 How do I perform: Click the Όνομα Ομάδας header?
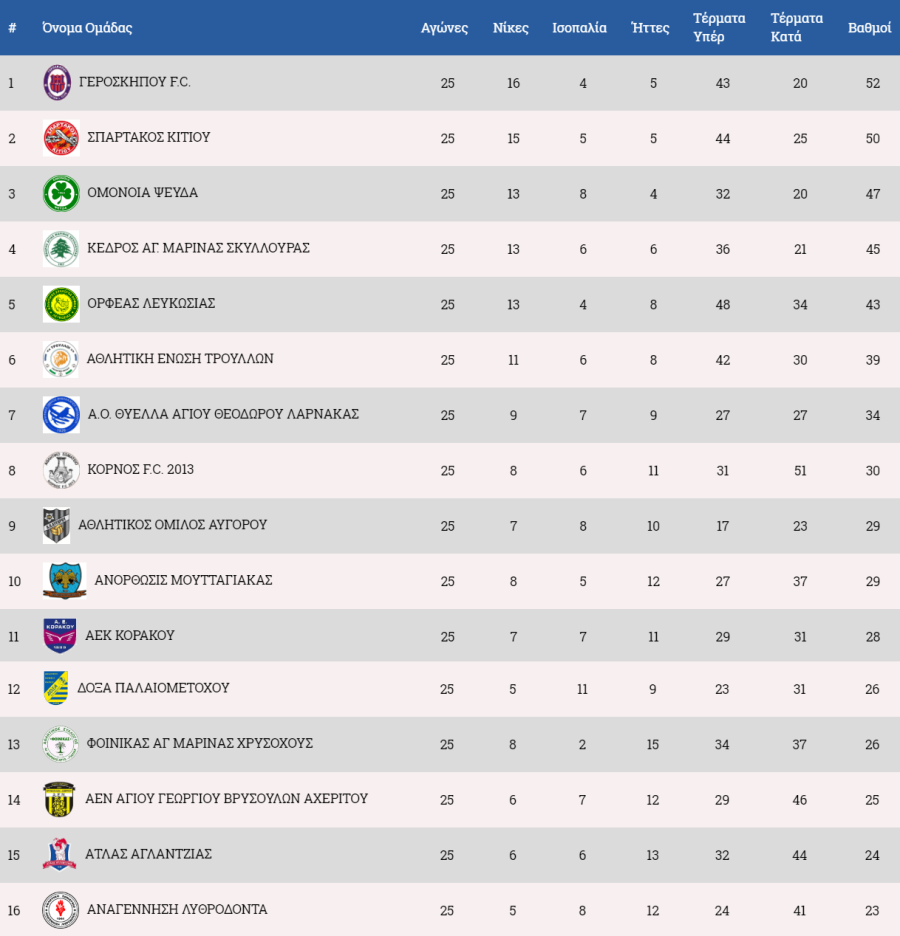pyautogui.click(x=87, y=27)
